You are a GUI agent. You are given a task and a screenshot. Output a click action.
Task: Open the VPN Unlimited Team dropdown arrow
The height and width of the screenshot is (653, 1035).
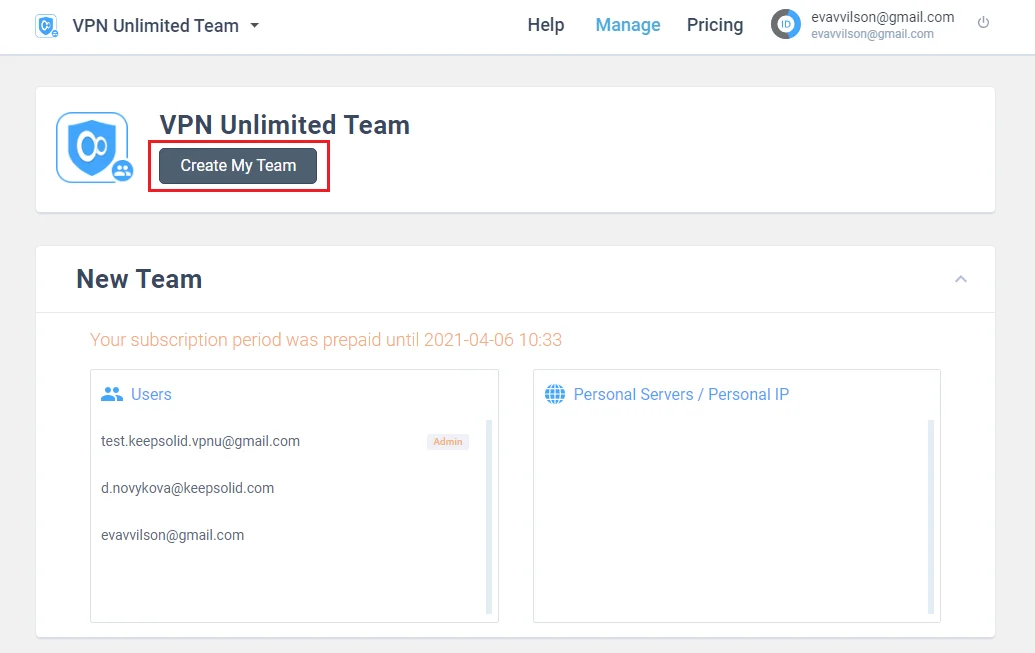coord(255,26)
